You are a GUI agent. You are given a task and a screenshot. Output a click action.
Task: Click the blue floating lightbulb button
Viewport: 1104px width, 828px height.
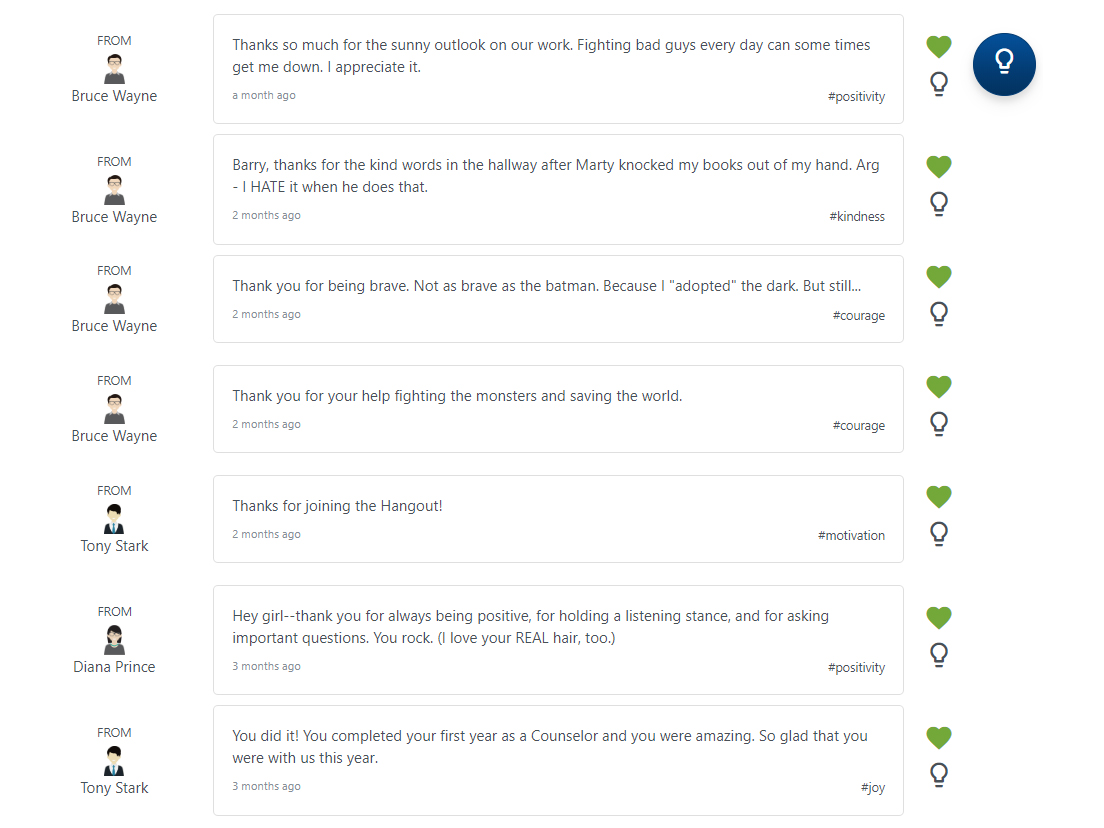click(x=1004, y=64)
